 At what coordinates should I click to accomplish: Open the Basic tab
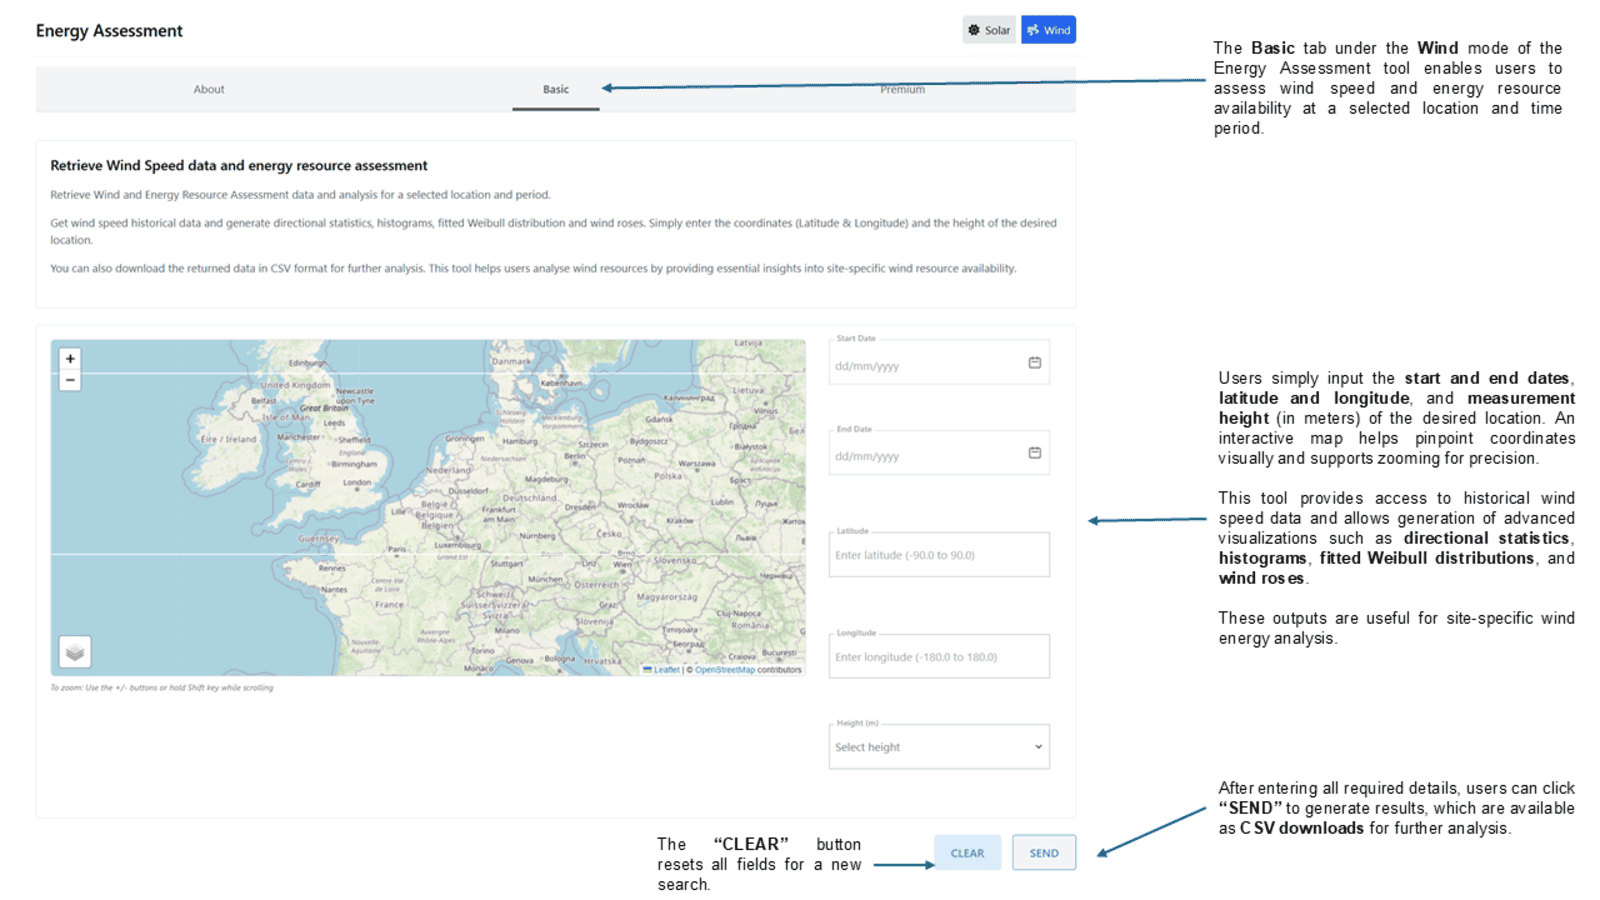coord(556,89)
